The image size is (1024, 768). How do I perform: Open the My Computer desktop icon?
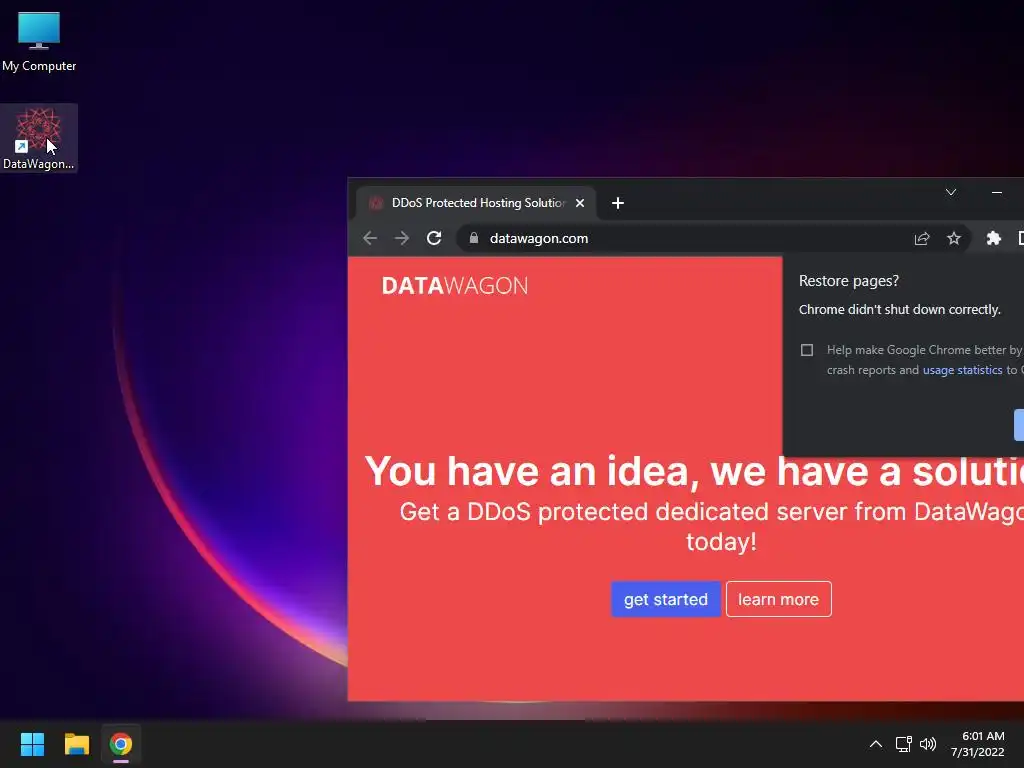coord(39,42)
